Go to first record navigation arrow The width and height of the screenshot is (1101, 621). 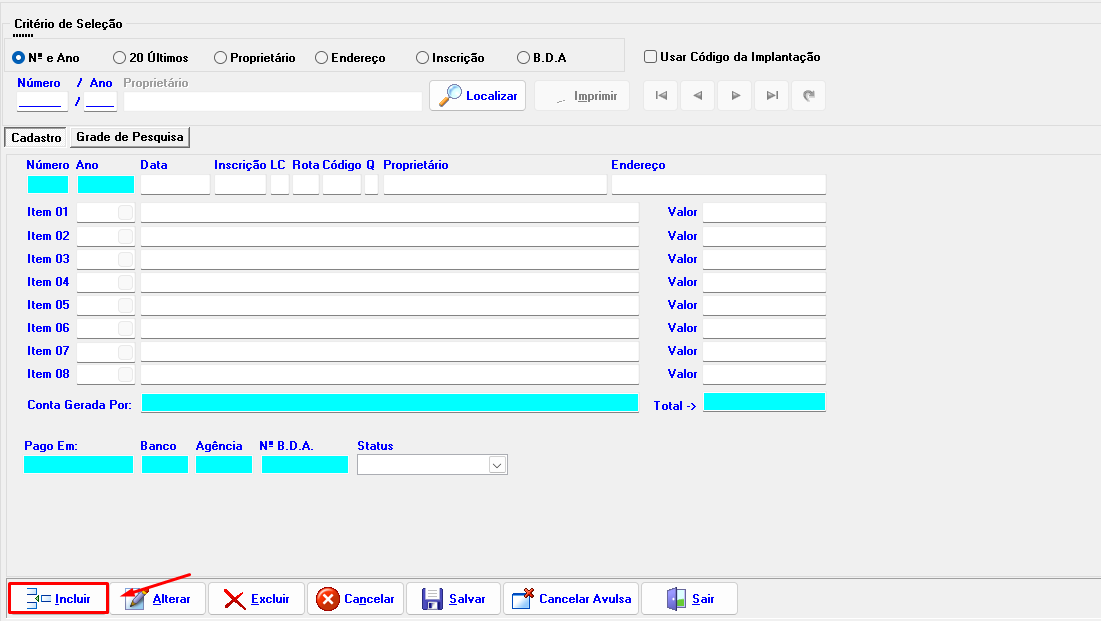tap(660, 96)
